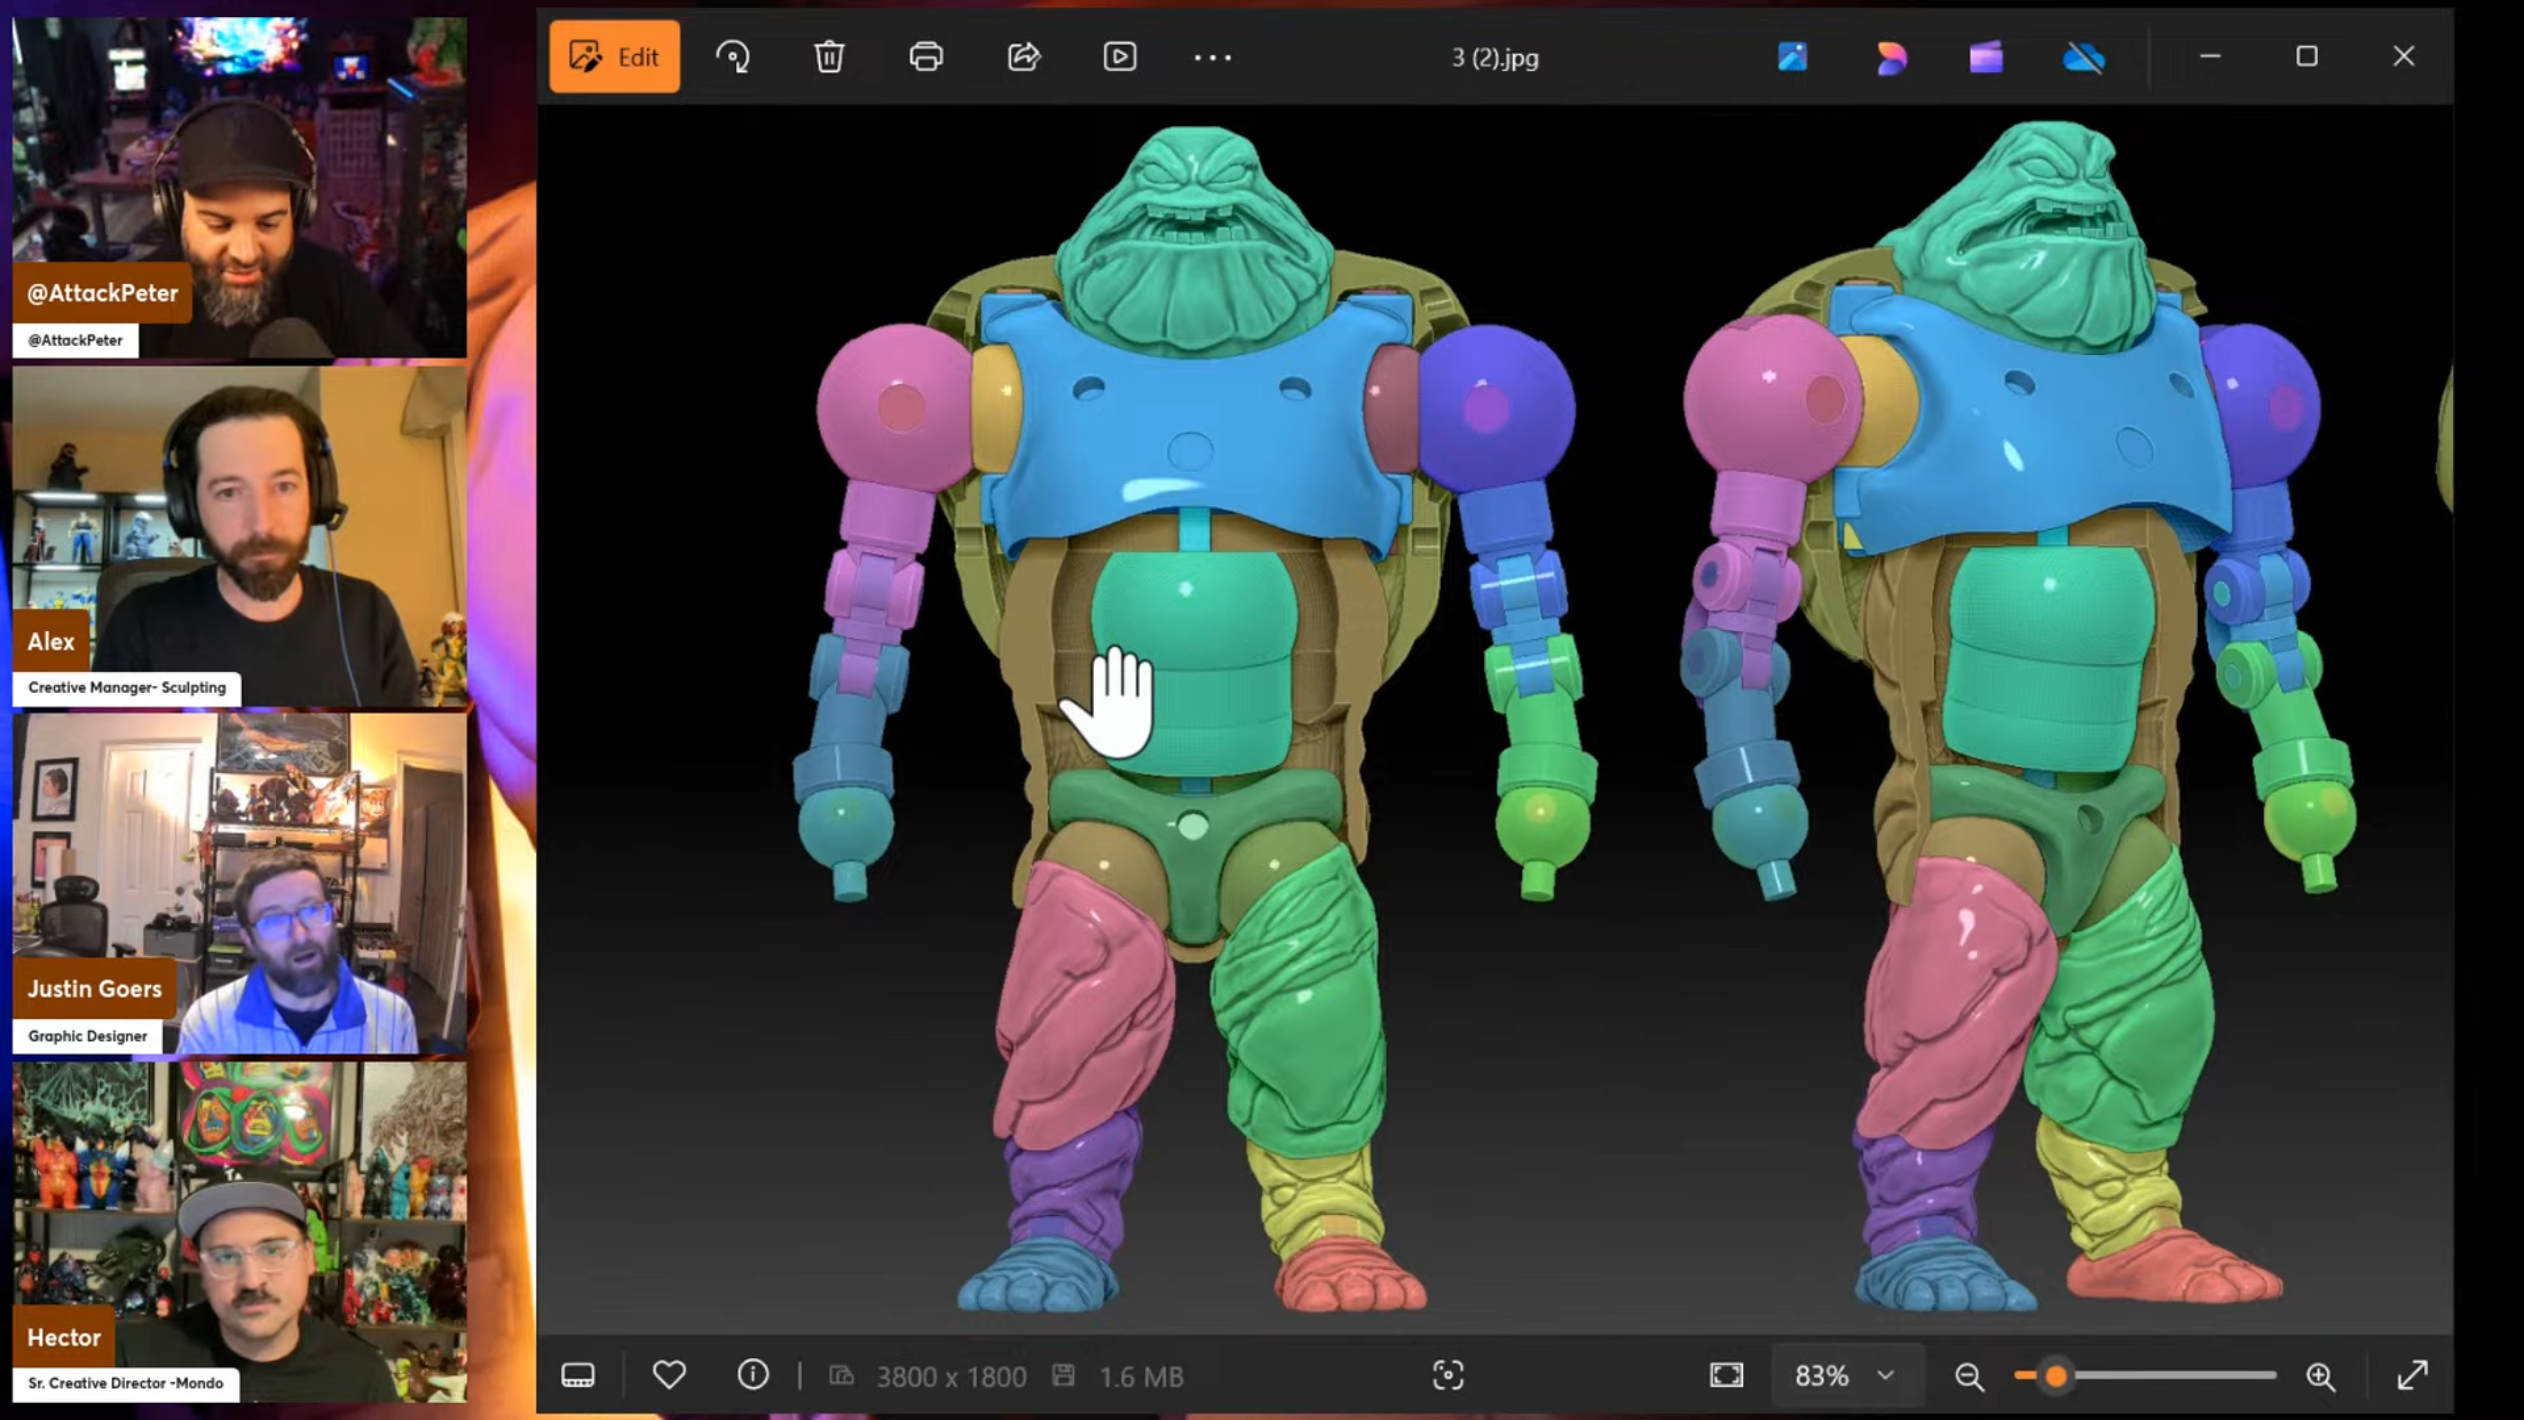The image size is (2524, 1420).
Task: Delete the image with the trash icon
Action: tap(829, 57)
